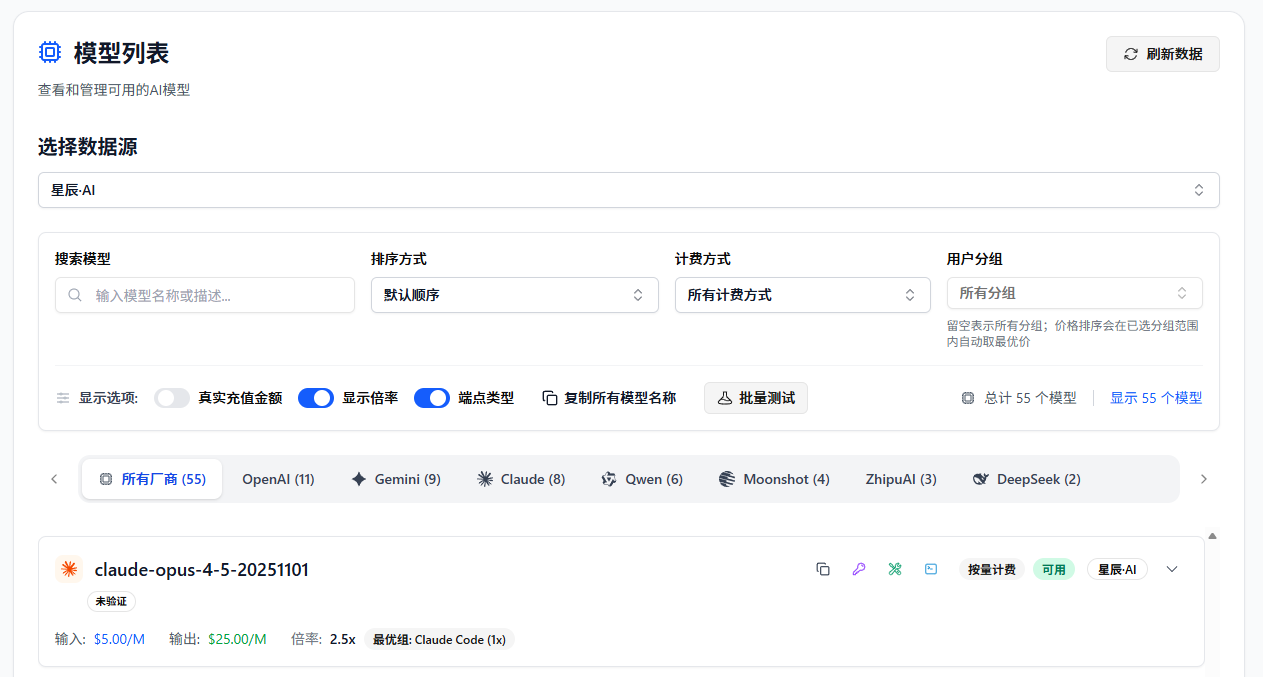Screen dimensions: 1263x677
Task: Expand the claude-opus-4-5-20251101 card chevron
Action: [x=1173, y=569]
